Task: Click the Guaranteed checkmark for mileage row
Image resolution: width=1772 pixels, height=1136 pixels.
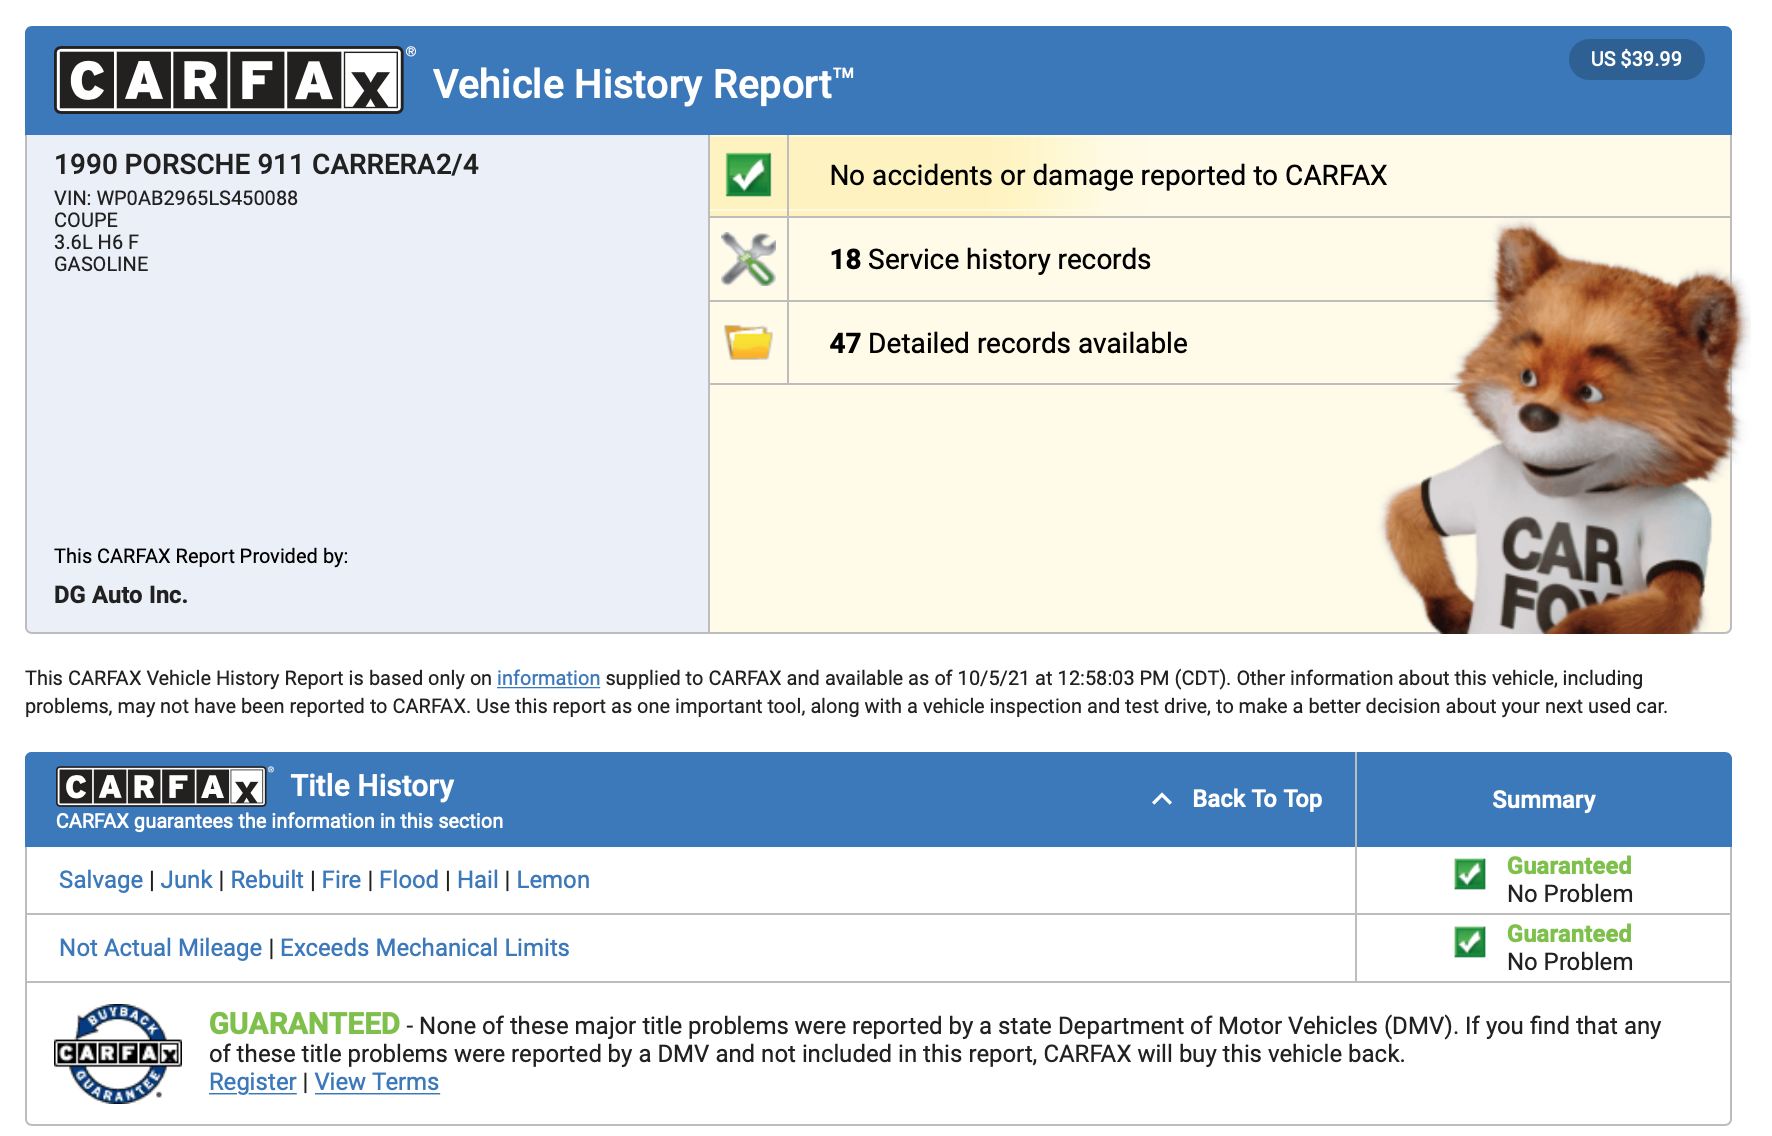Action: [x=1469, y=942]
